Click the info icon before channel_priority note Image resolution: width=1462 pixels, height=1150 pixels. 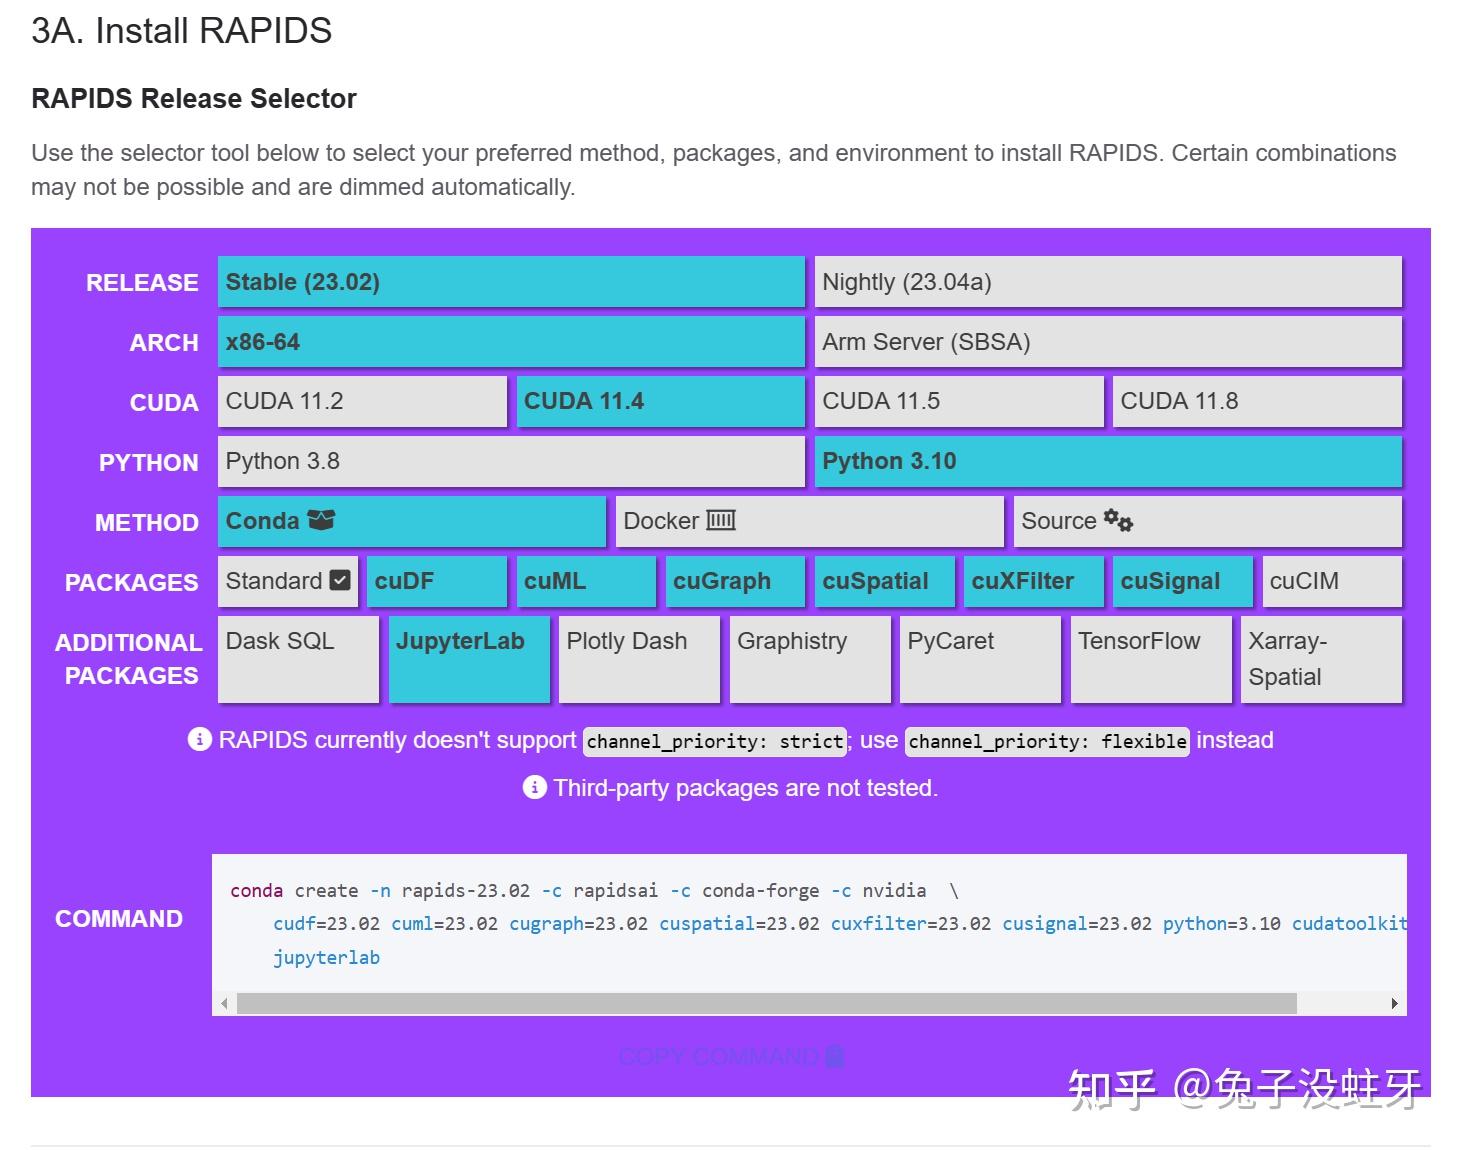tap(200, 740)
